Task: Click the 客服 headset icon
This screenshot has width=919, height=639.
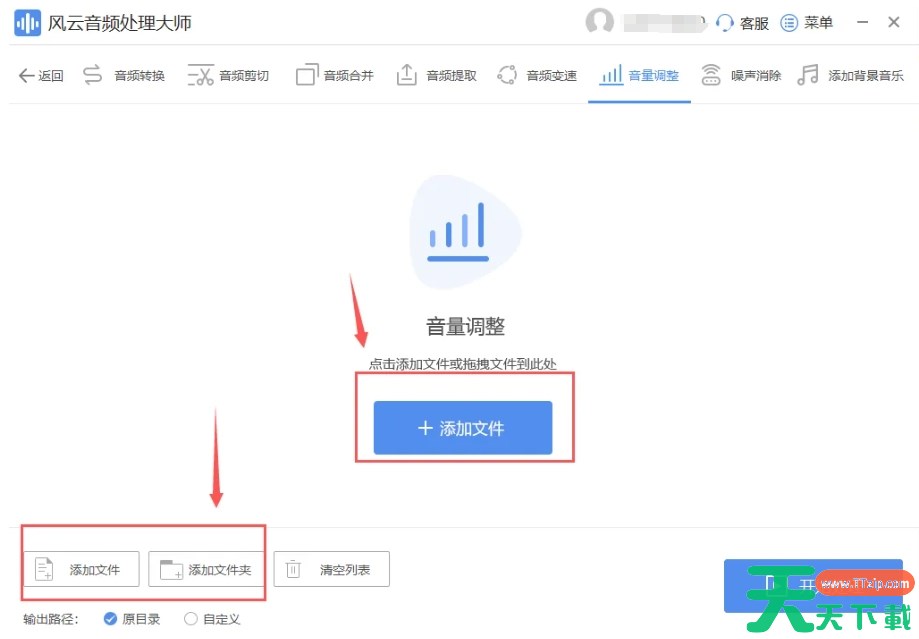Action: [724, 23]
